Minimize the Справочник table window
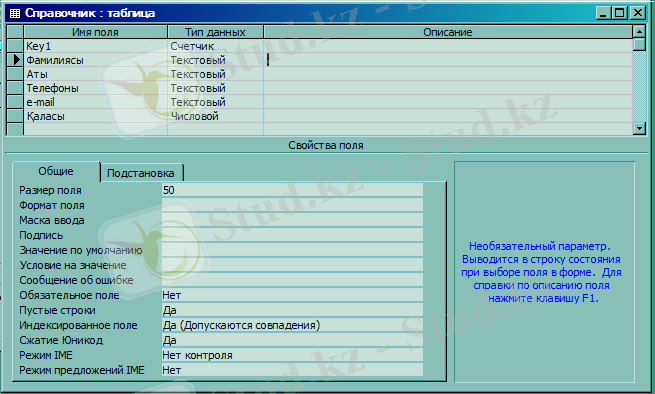This screenshot has height=394, width=655. coord(603,13)
